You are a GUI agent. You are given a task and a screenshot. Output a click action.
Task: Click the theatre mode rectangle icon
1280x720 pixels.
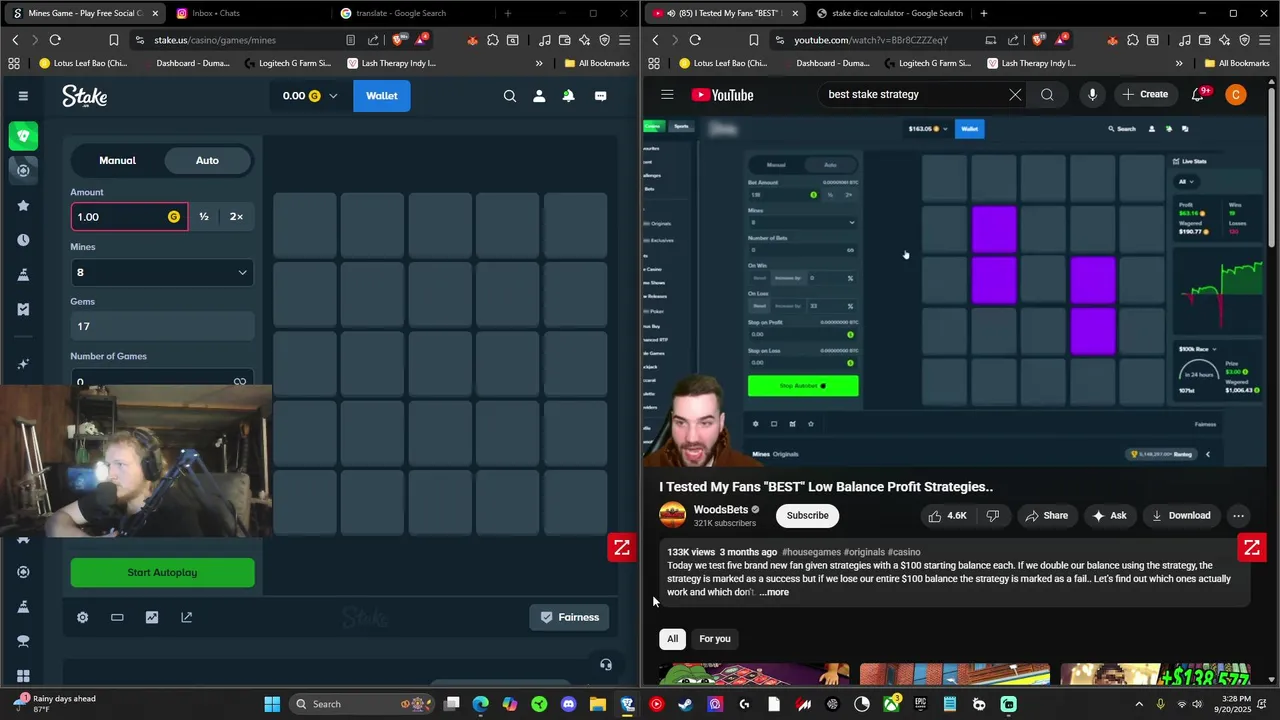click(117, 617)
